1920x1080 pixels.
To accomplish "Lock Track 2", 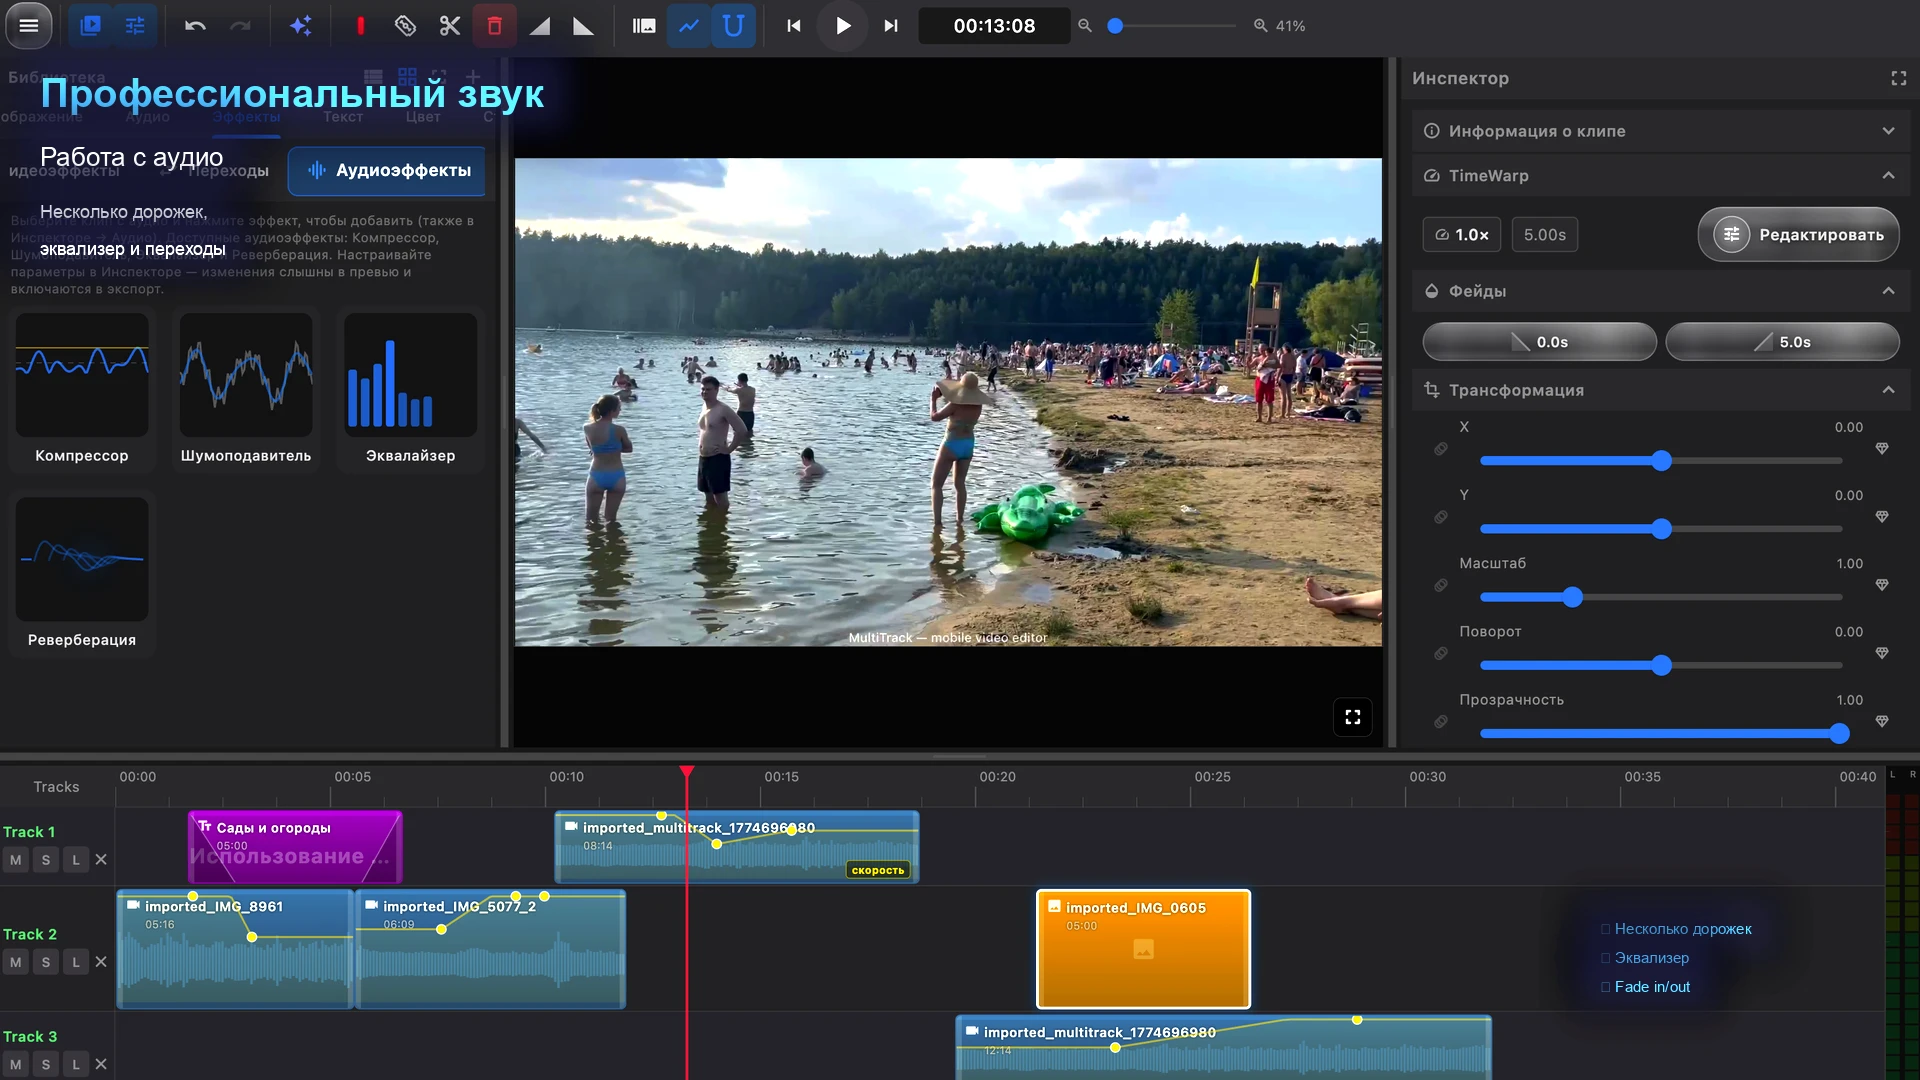I will click(76, 962).
